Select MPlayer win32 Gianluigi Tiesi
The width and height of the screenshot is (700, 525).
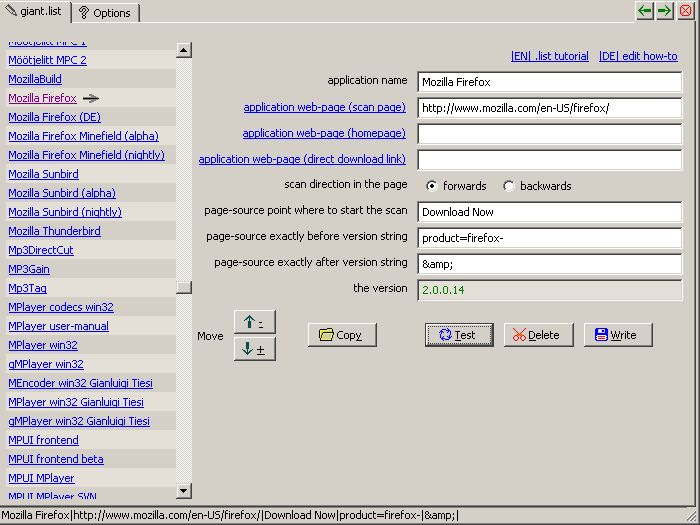tap(76, 402)
